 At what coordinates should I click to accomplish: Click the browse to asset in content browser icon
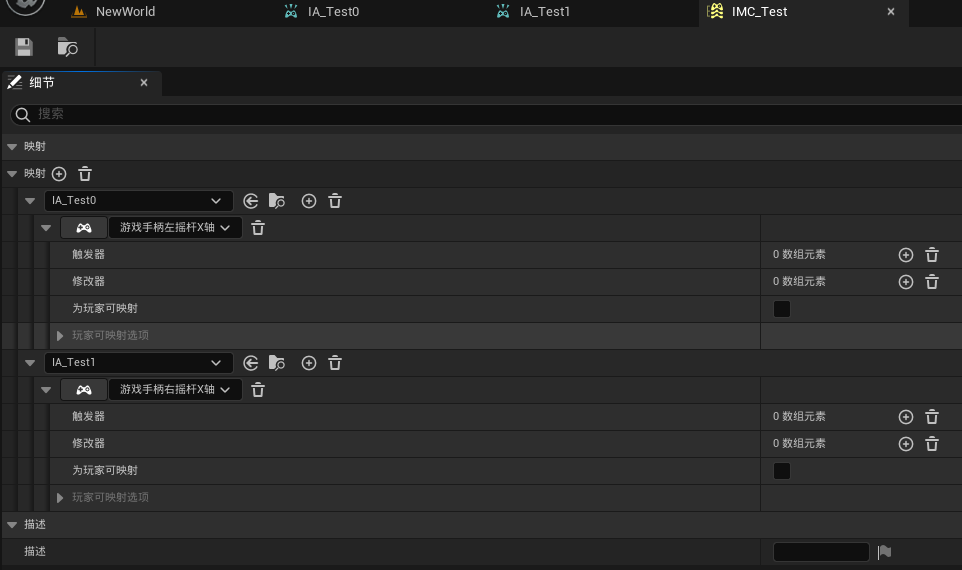(x=67, y=47)
